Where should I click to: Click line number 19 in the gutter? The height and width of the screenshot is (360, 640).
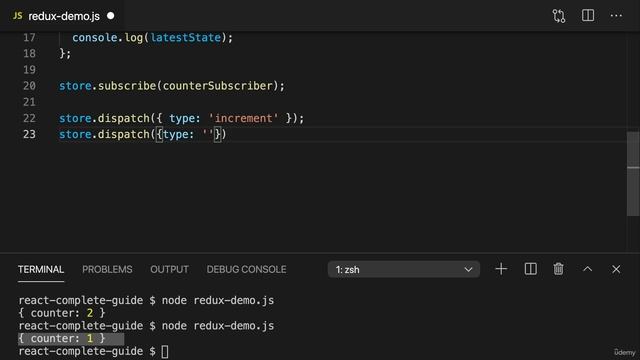[29, 70]
